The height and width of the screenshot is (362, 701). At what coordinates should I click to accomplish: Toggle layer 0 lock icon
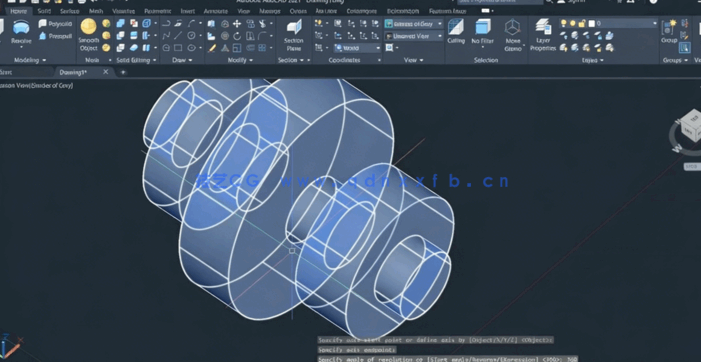pos(582,23)
